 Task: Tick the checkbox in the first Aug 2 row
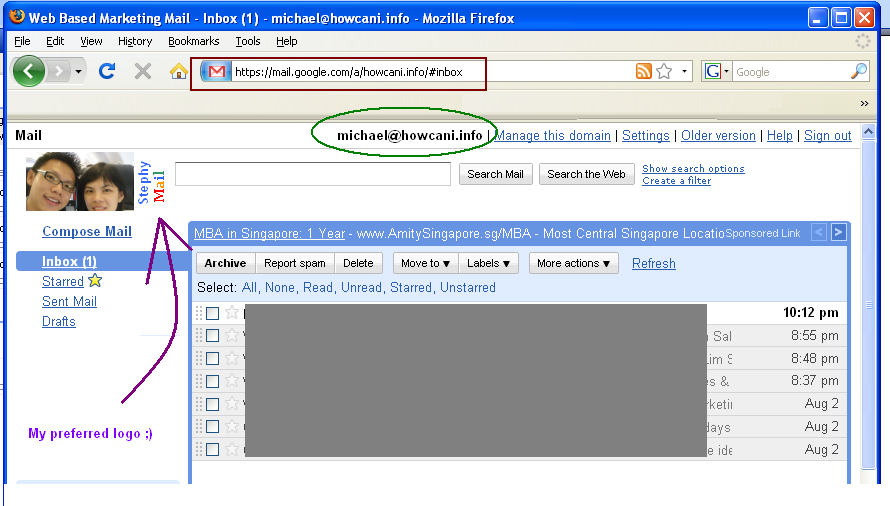pyautogui.click(x=212, y=404)
